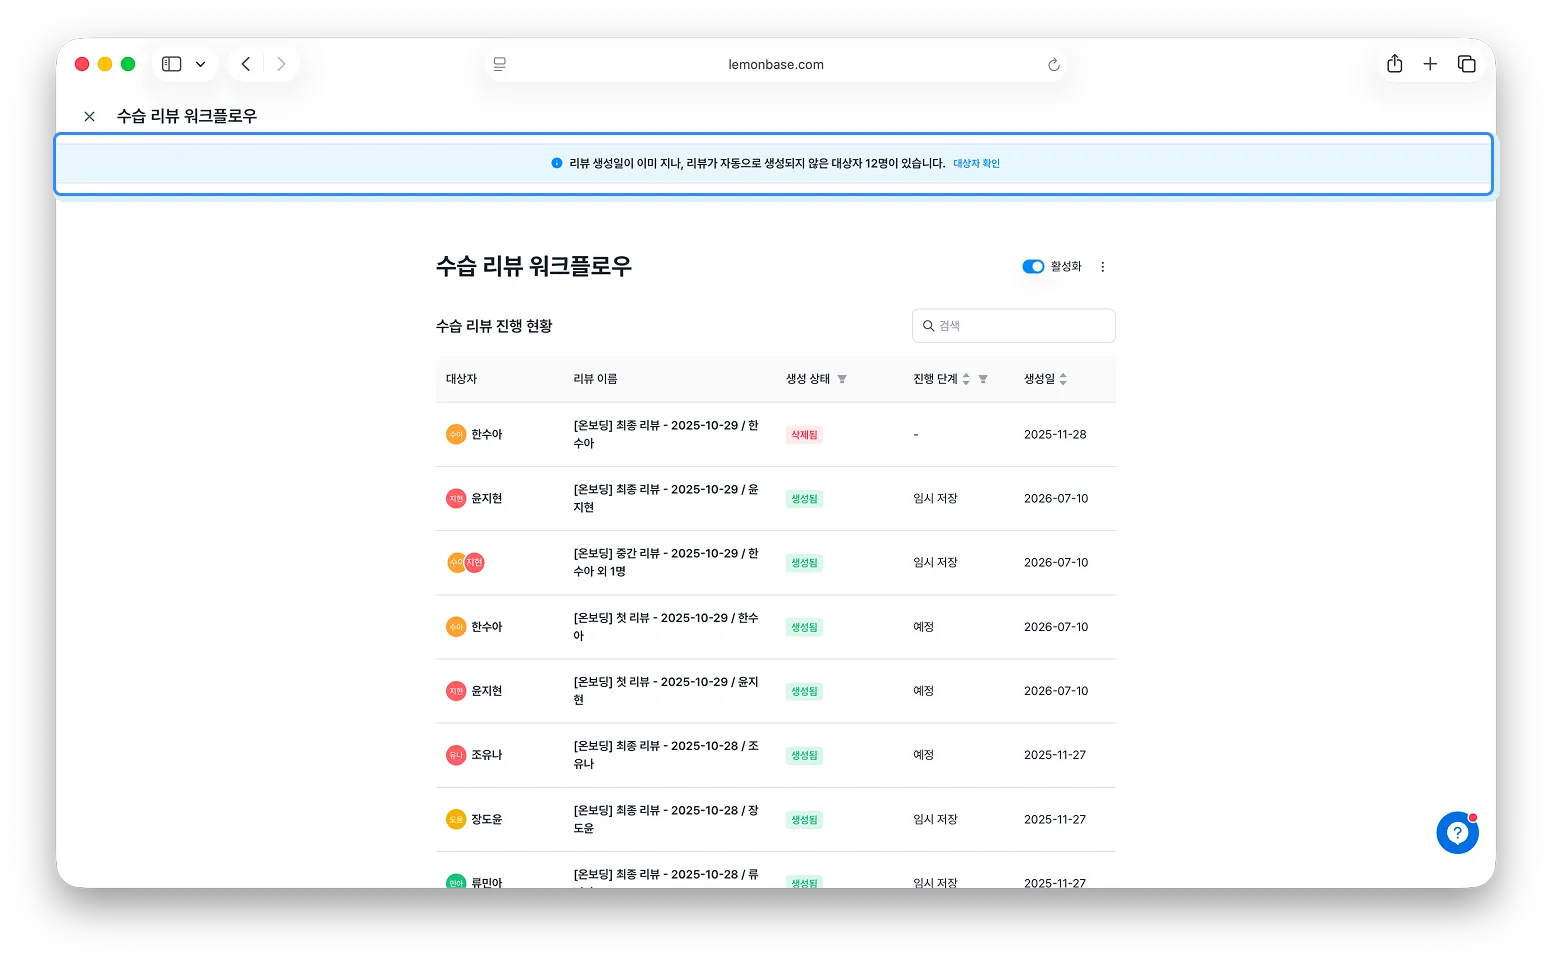
Task: Click the Safari sidebar toggle icon
Action: point(172,64)
